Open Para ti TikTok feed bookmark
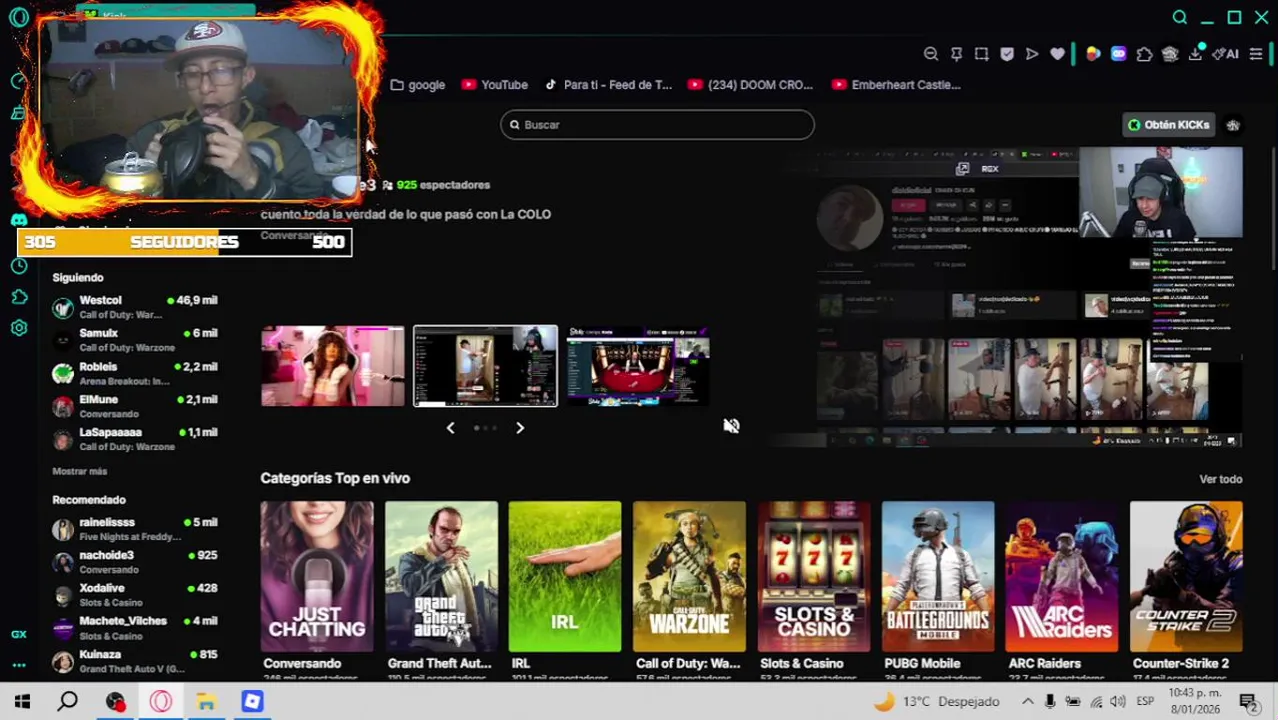1278x720 pixels. coord(608,85)
